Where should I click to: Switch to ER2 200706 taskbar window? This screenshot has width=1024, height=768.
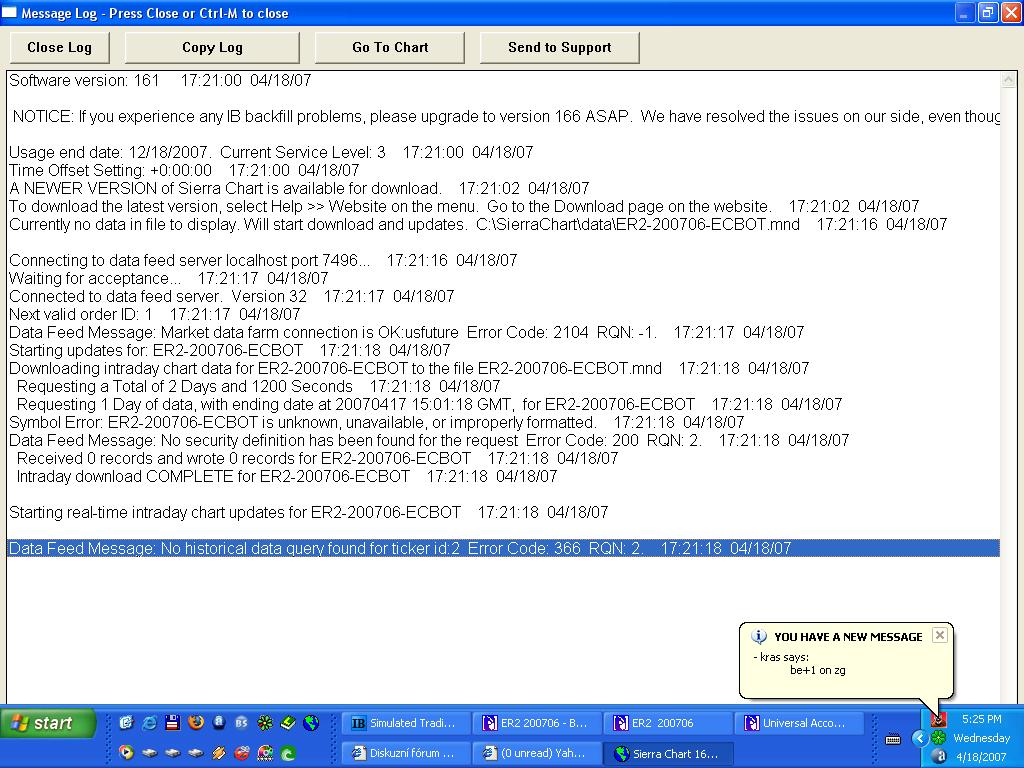pyautogui.click(x=667, y=723)
